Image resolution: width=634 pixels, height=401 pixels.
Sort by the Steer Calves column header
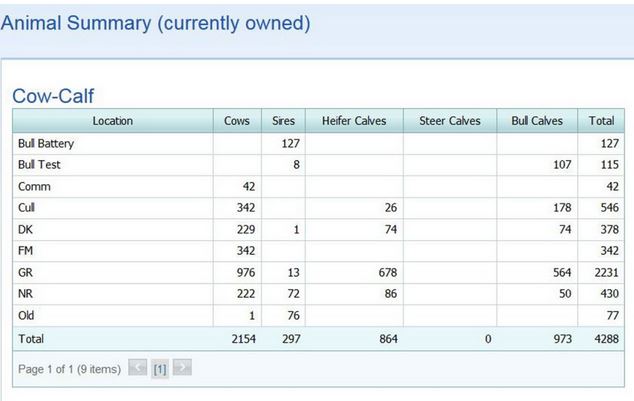point(450,121)
